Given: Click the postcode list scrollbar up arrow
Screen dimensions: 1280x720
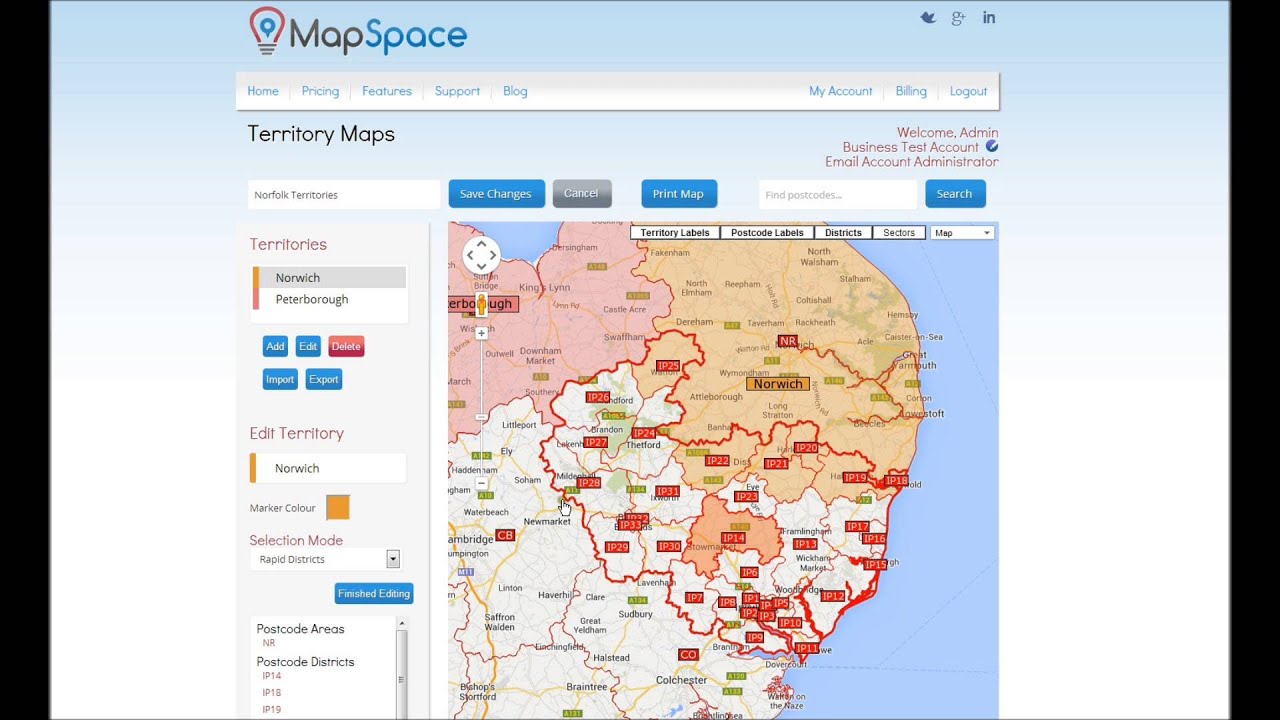Looking at the screenshot, I should pyautogui.click(x=402, y=623).
